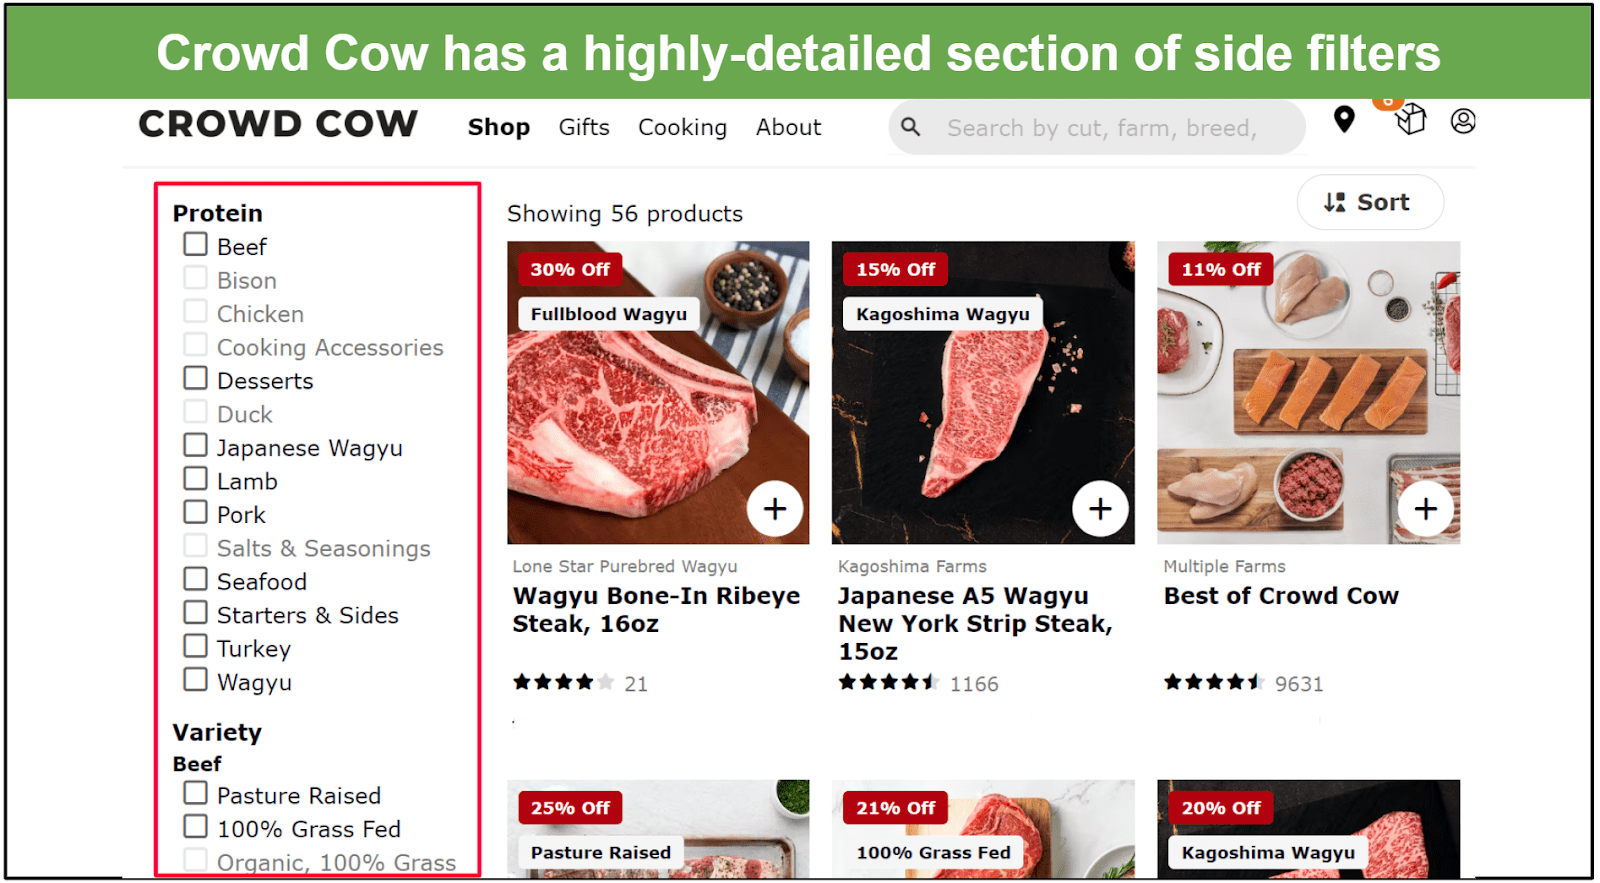Select the Pasture Raised variety checkbox
1600x883 pixels.
pyautogui.click(x=196, y=793)
